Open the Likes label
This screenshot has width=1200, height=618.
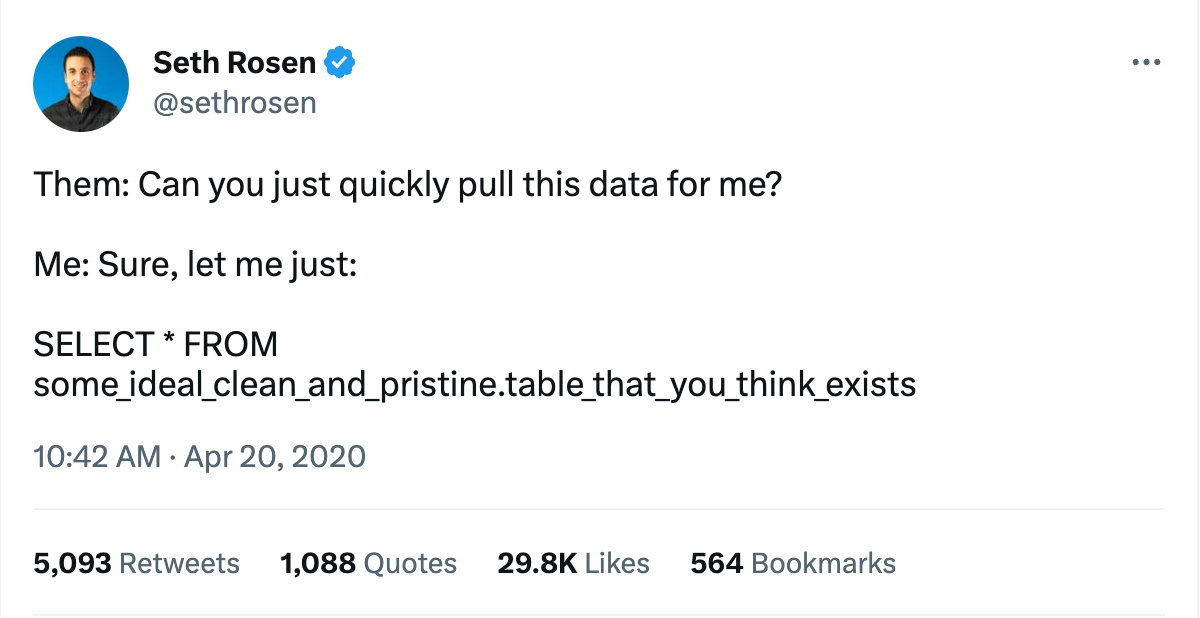[x=617, y=563]
